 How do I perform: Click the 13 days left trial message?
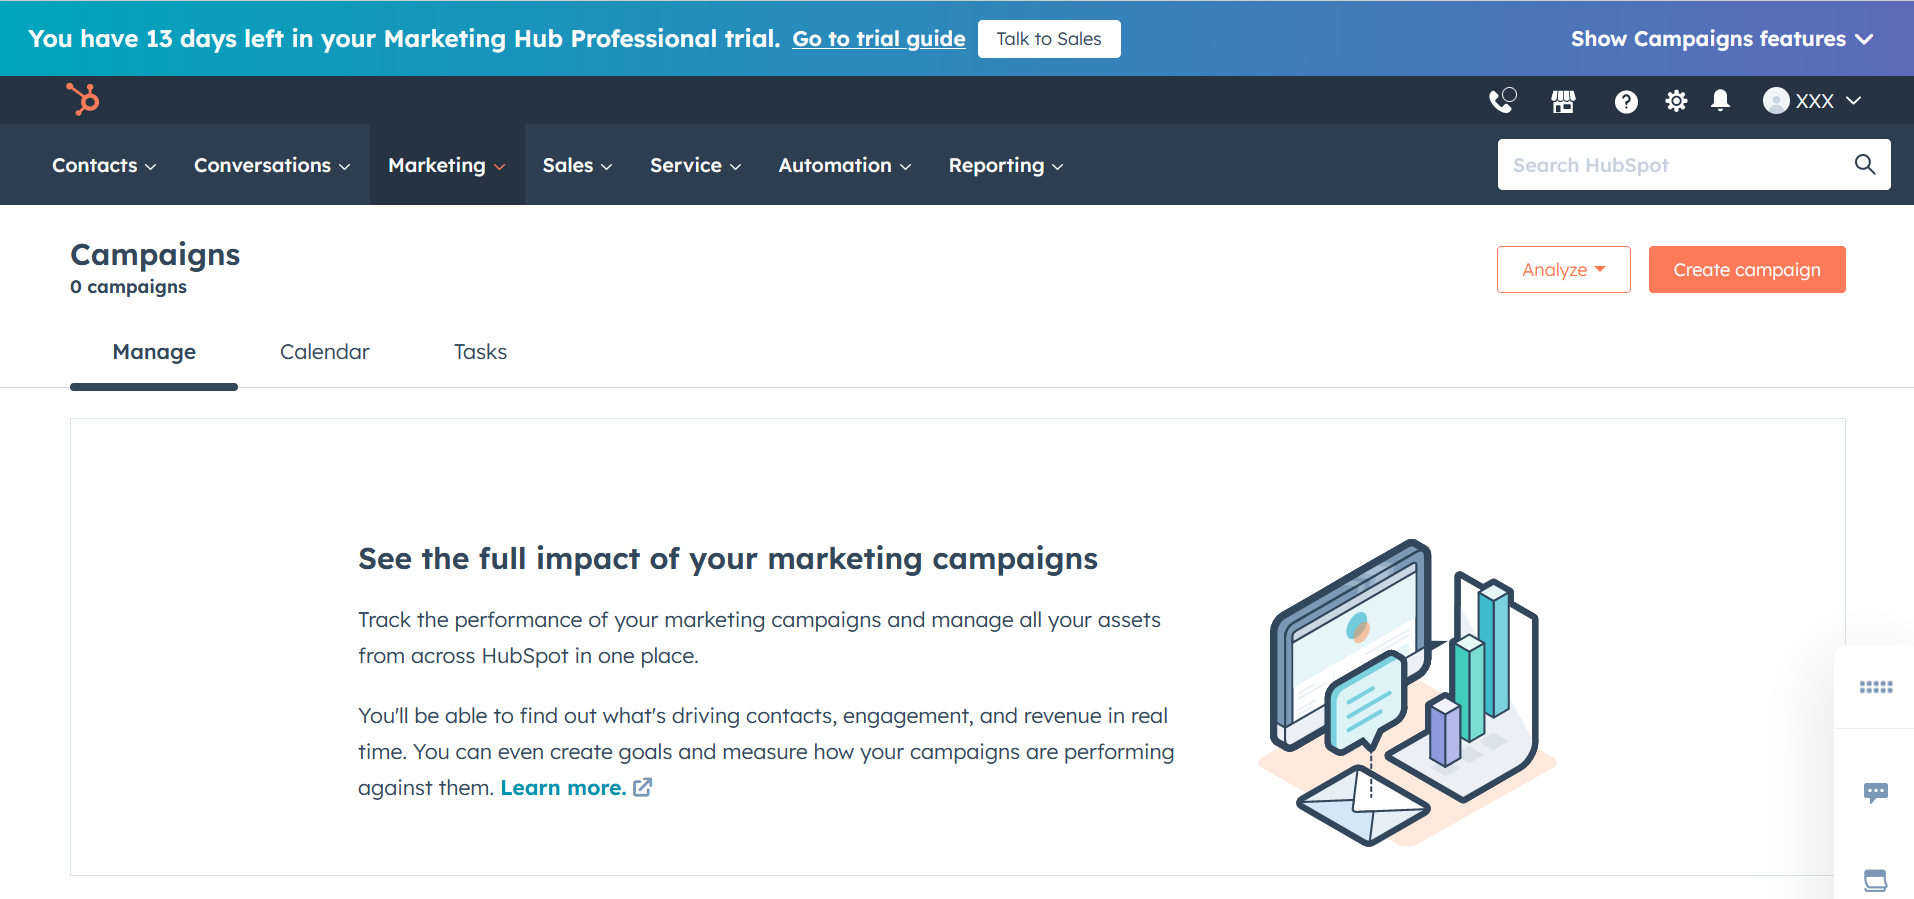(404, 39)
